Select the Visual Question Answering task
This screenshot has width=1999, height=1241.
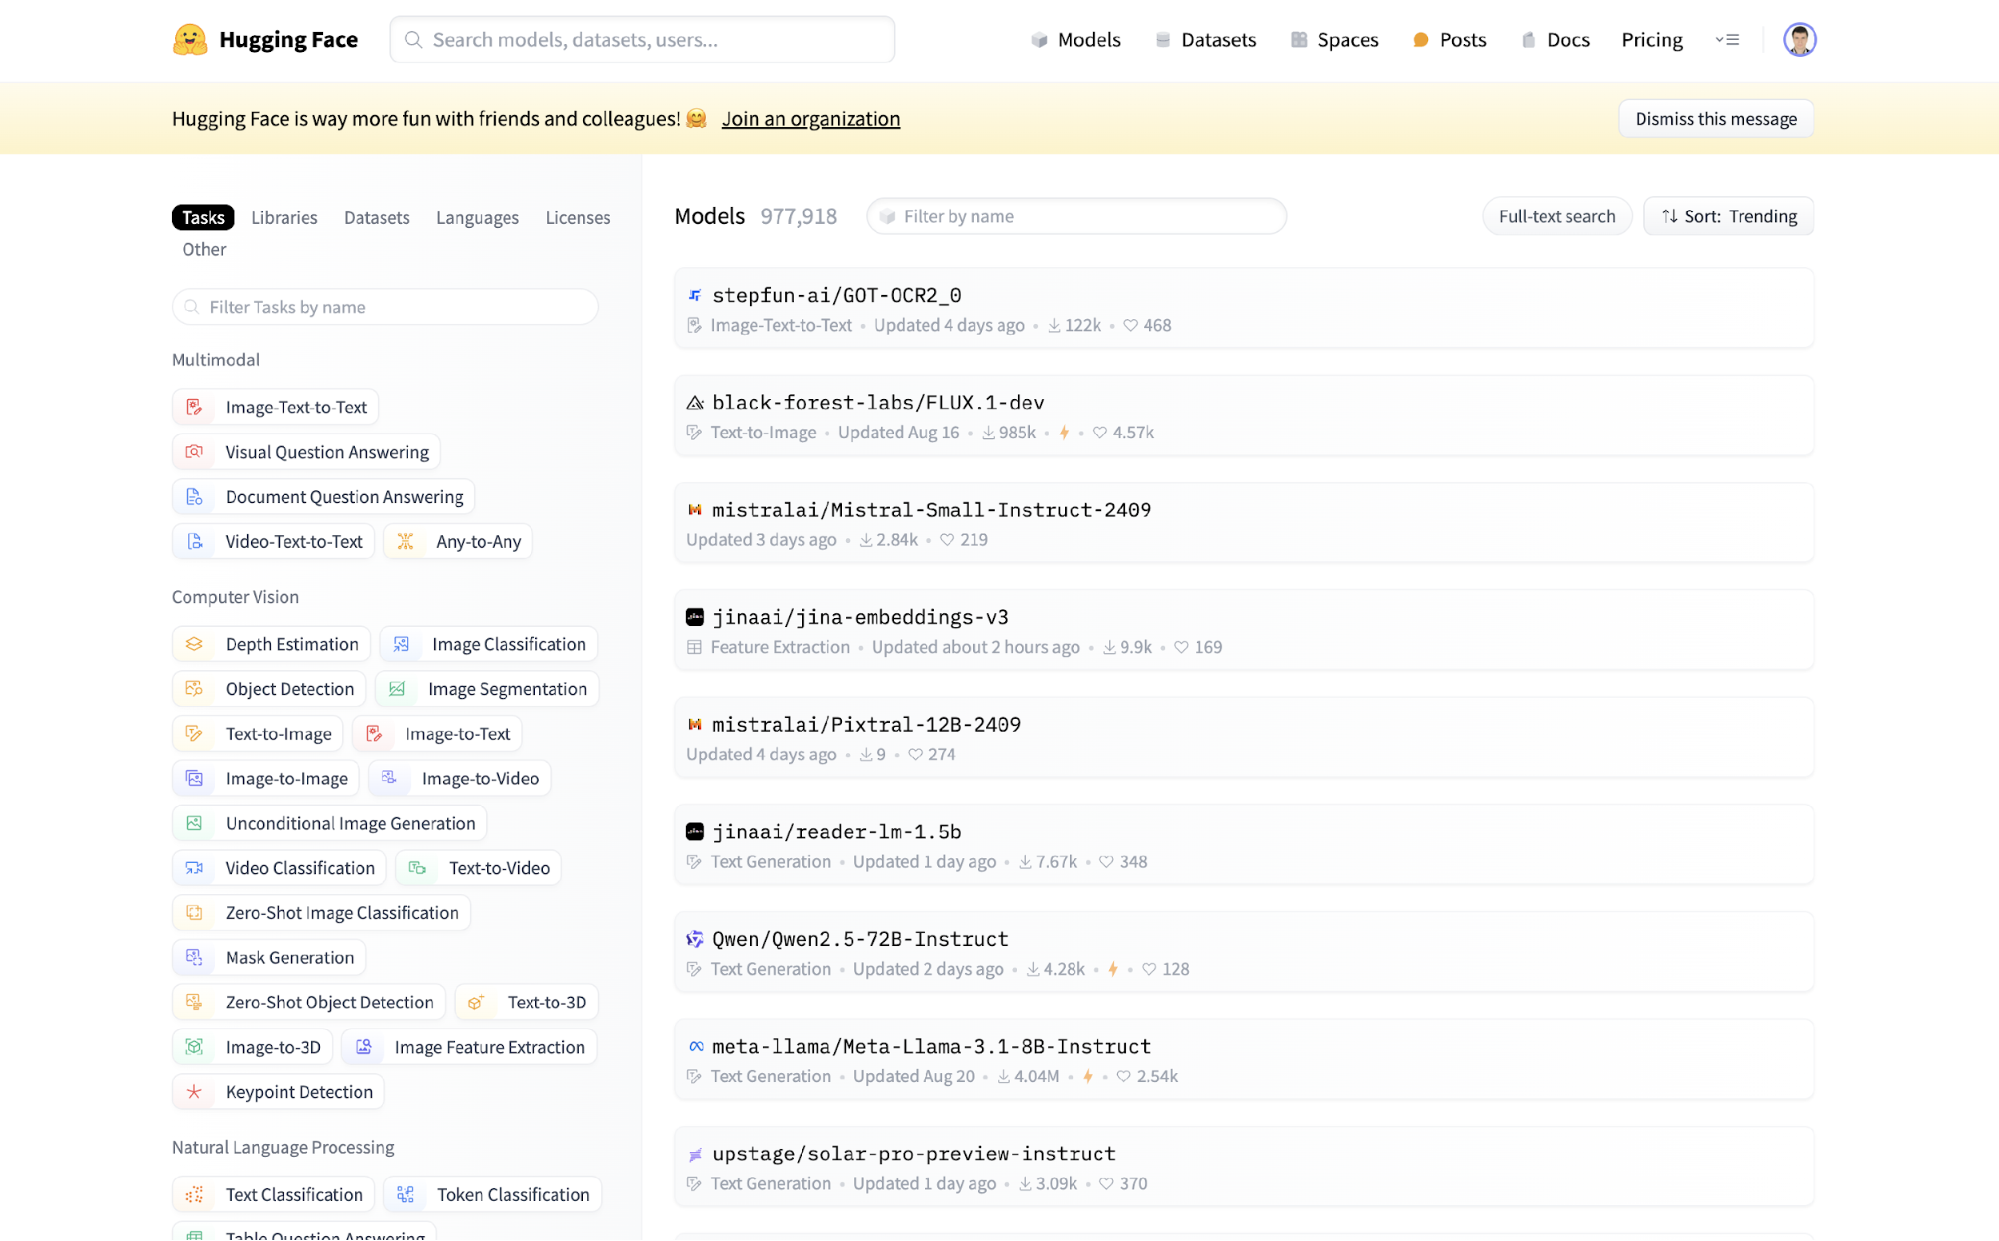pyautogui.click(x=306, y=452)
